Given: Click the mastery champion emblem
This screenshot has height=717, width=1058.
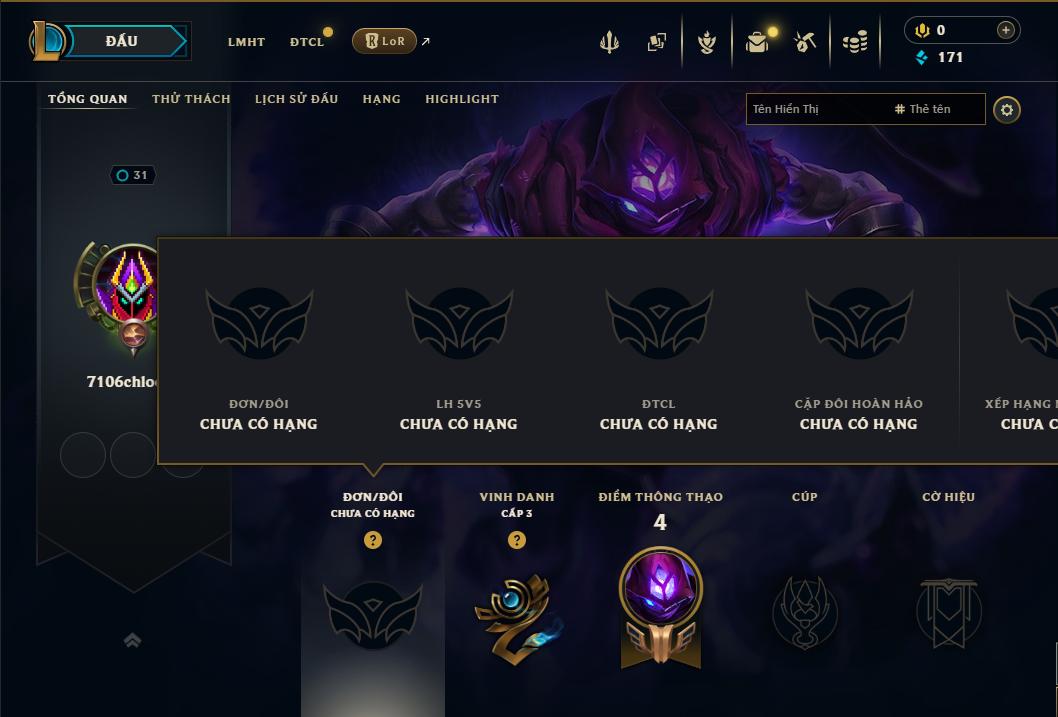Looking at the screenshot, I should pyautogui.click(x=661, y=606).
